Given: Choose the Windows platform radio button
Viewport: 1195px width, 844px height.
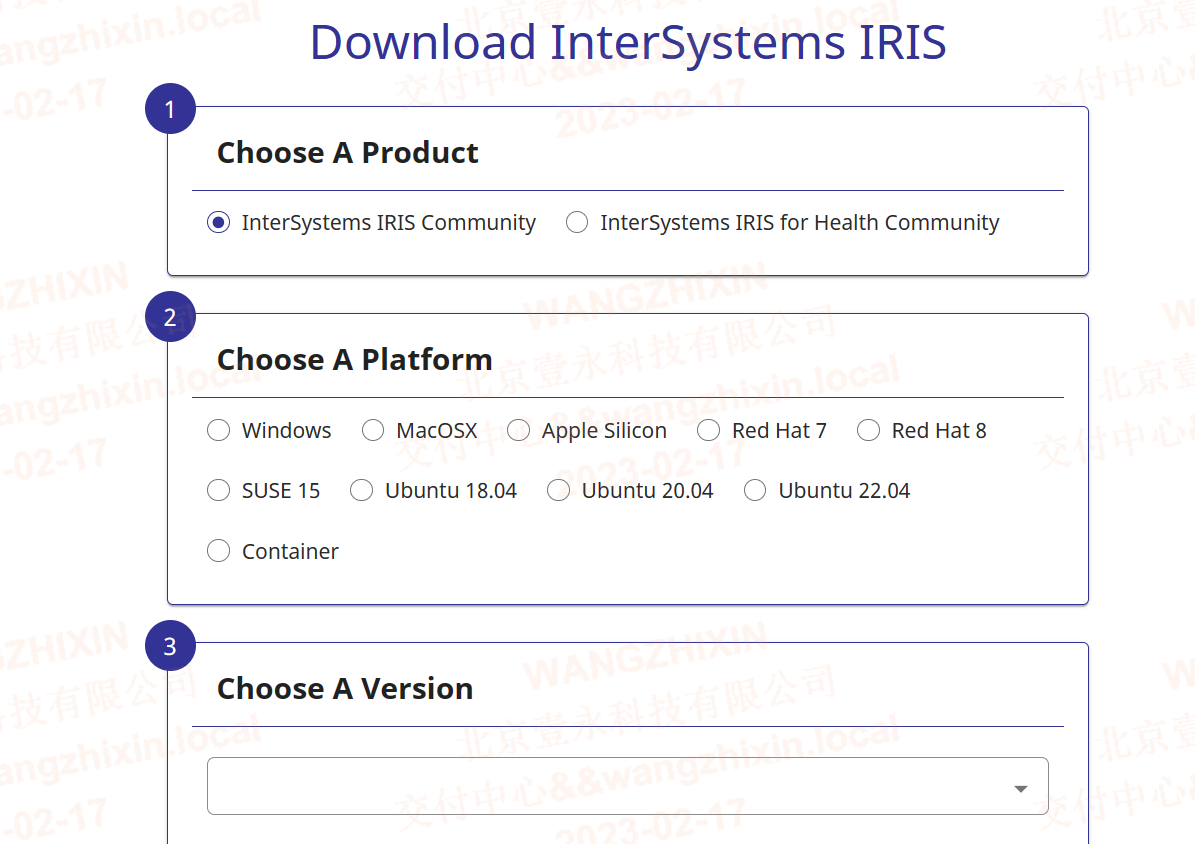Looking at the screenshot, I should [219, 431].
